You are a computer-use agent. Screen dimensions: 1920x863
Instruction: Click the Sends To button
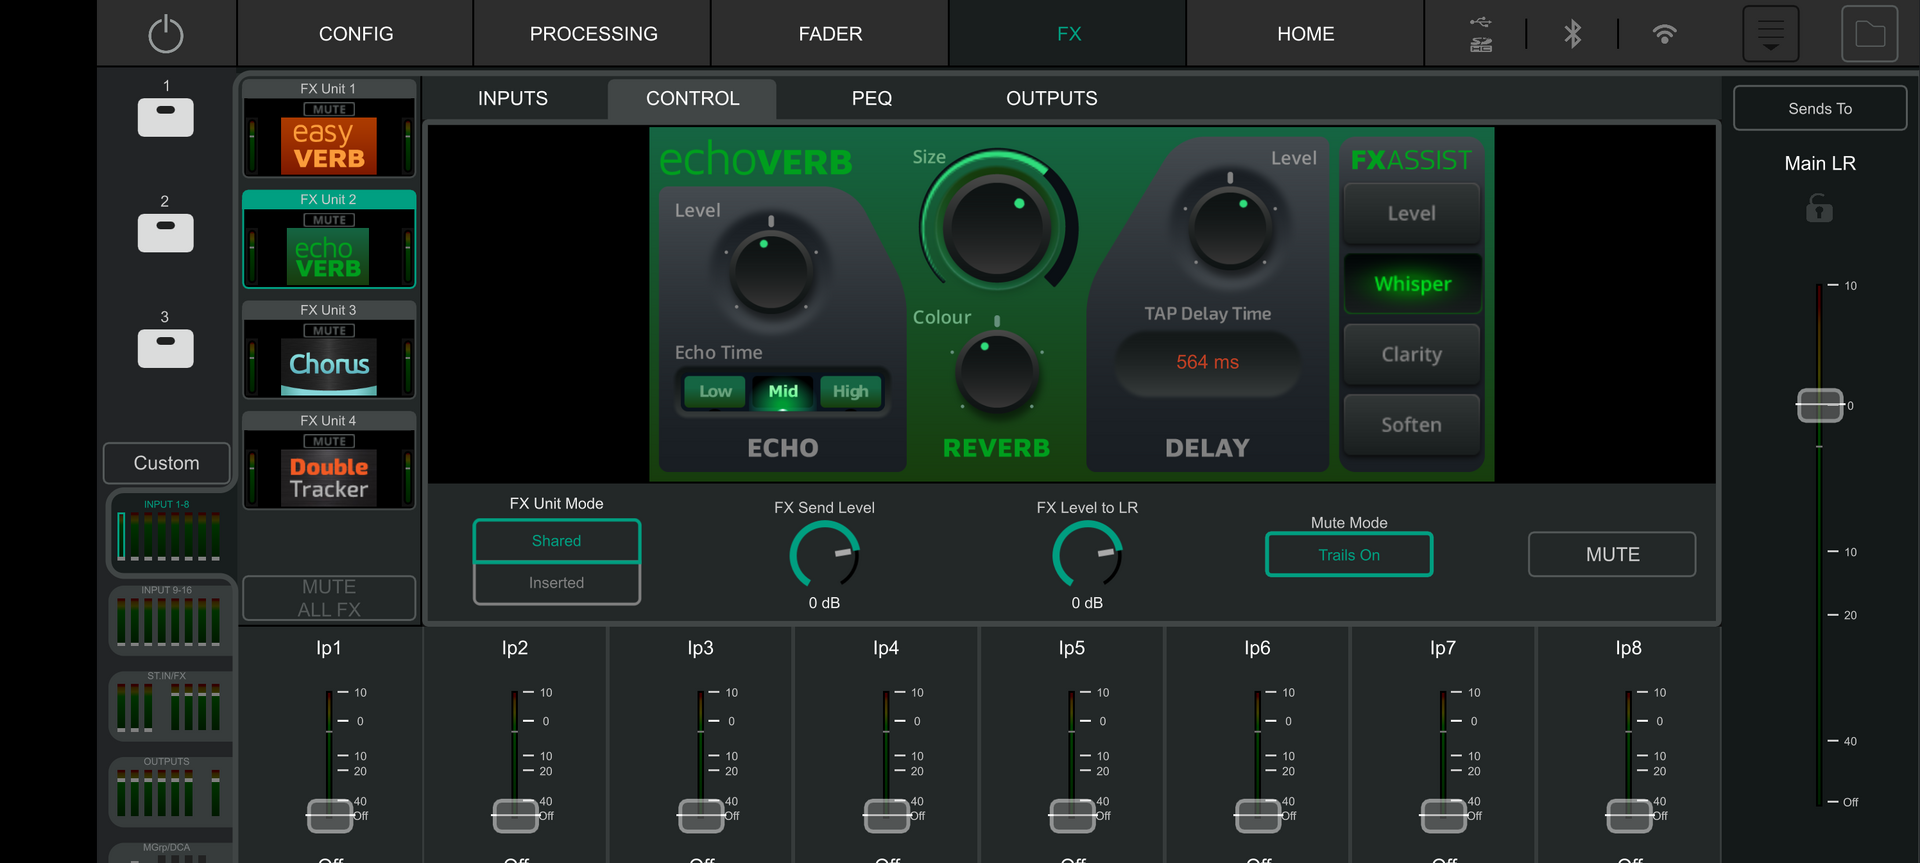point(1820,108)
